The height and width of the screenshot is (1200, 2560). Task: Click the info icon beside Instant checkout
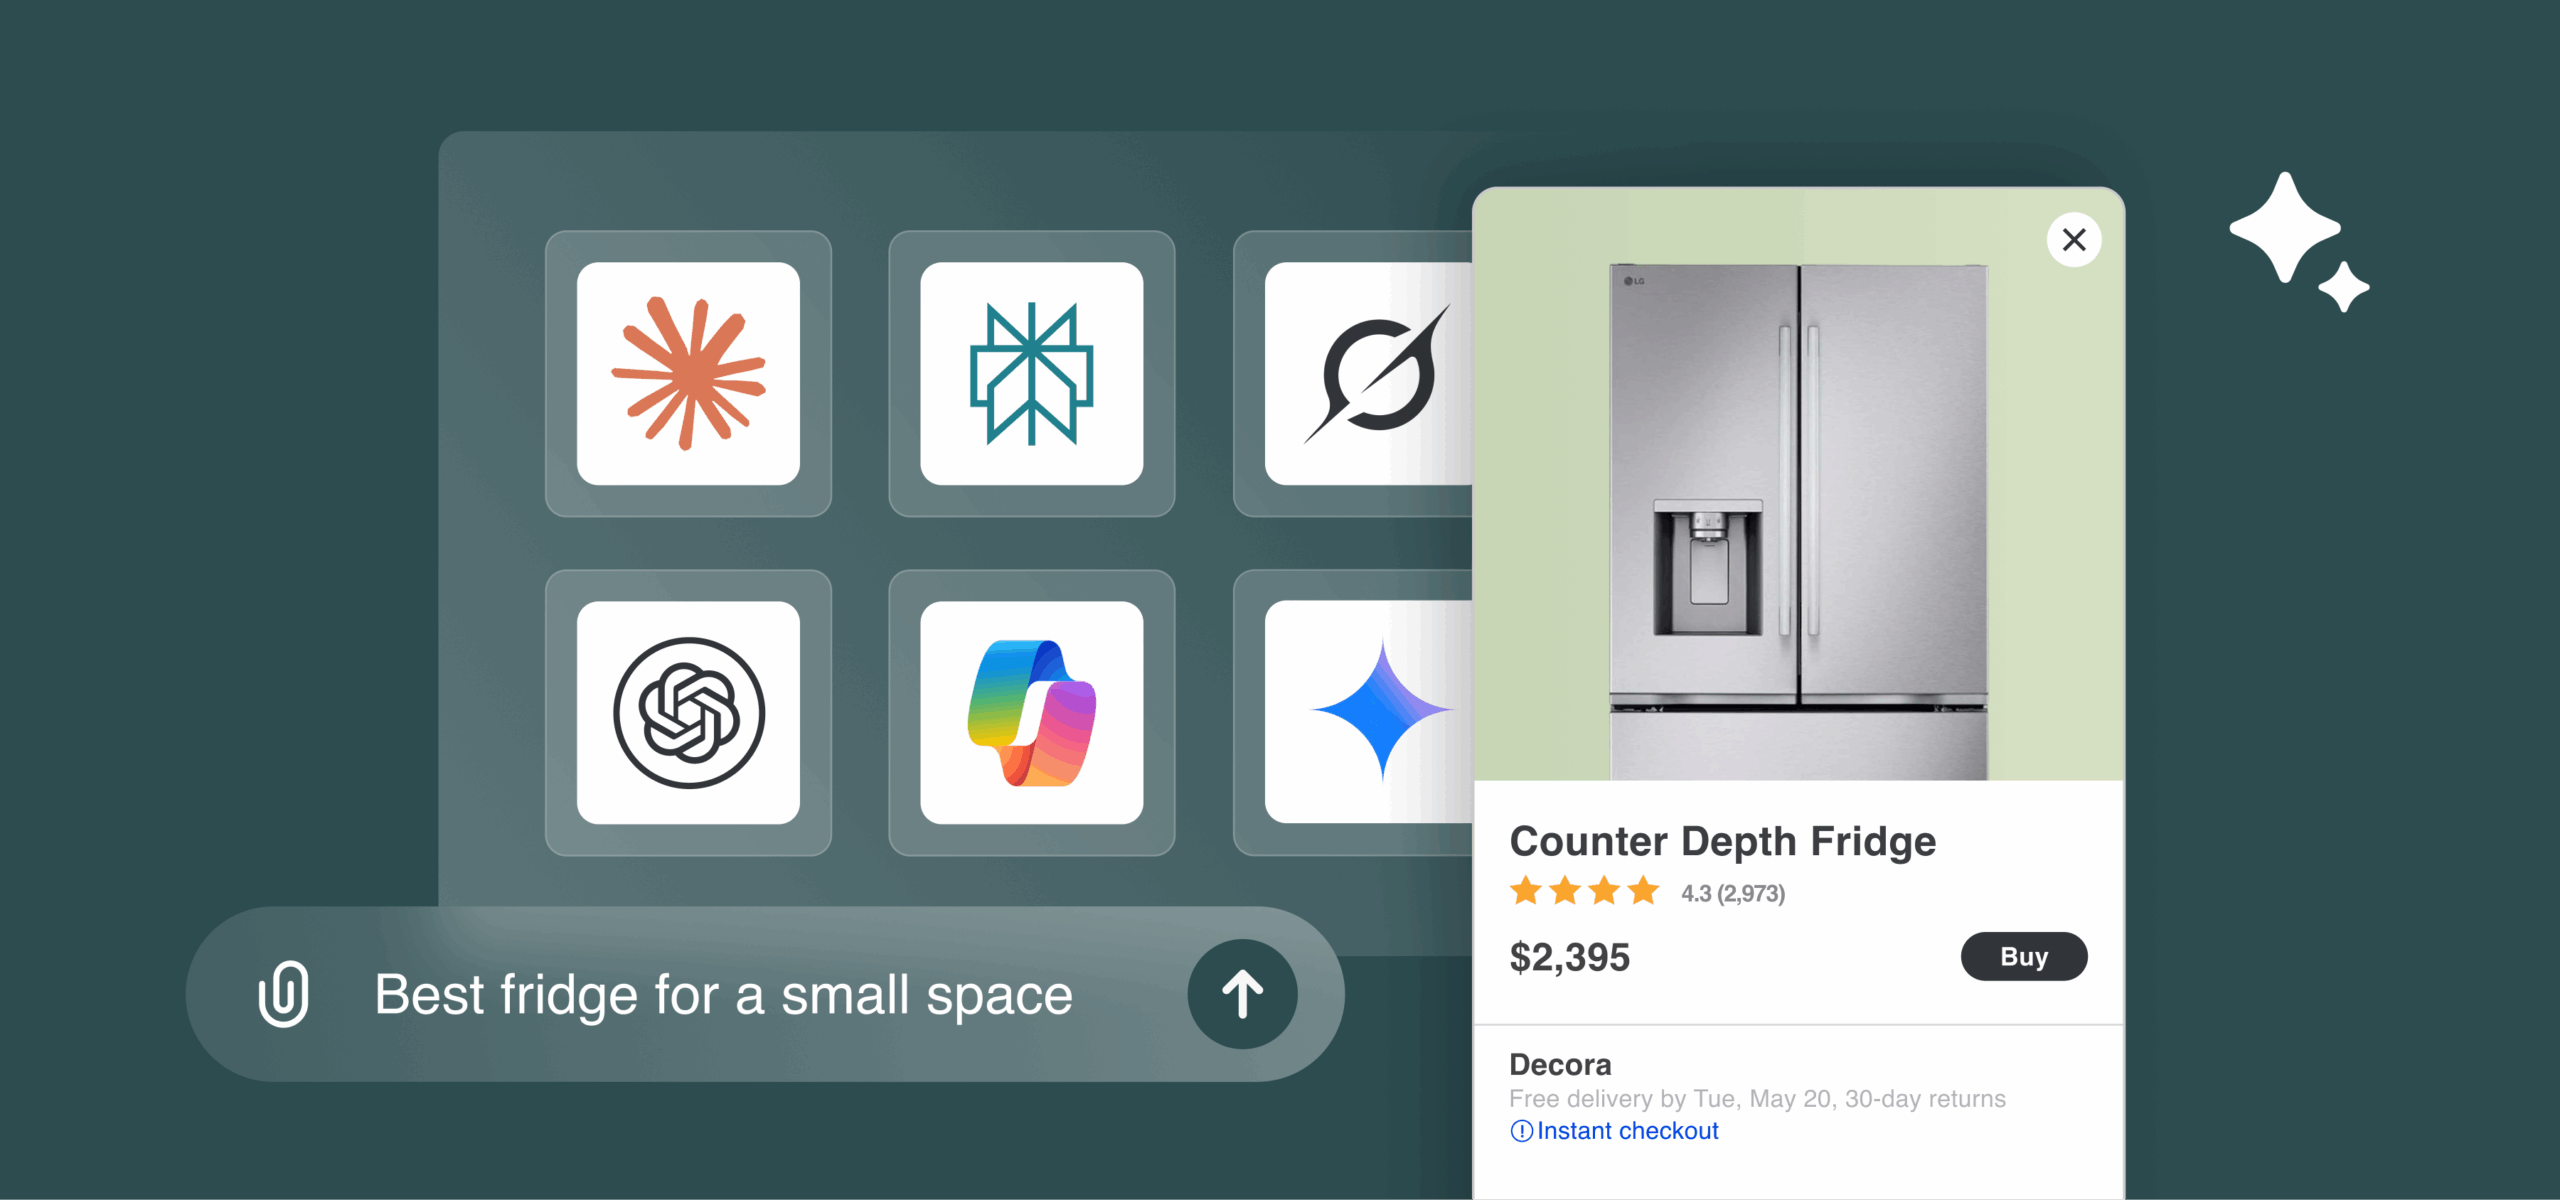pyautogui.click(x=1521, y=1131)
